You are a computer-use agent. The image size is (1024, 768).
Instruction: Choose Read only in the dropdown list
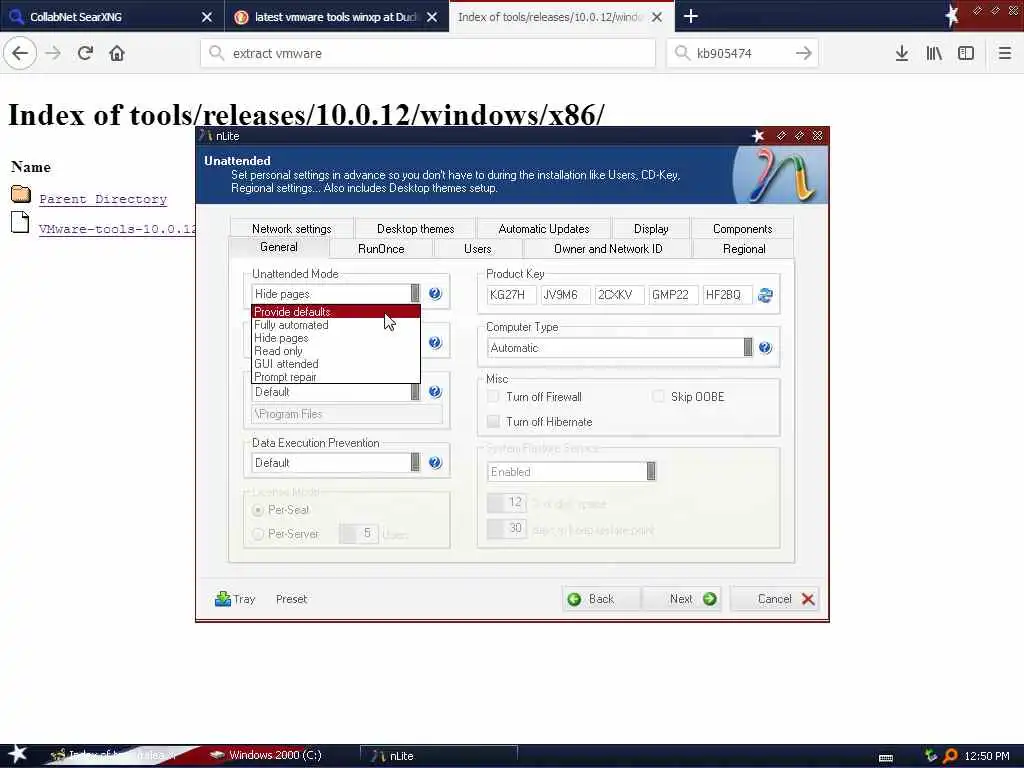coord(336,351)
